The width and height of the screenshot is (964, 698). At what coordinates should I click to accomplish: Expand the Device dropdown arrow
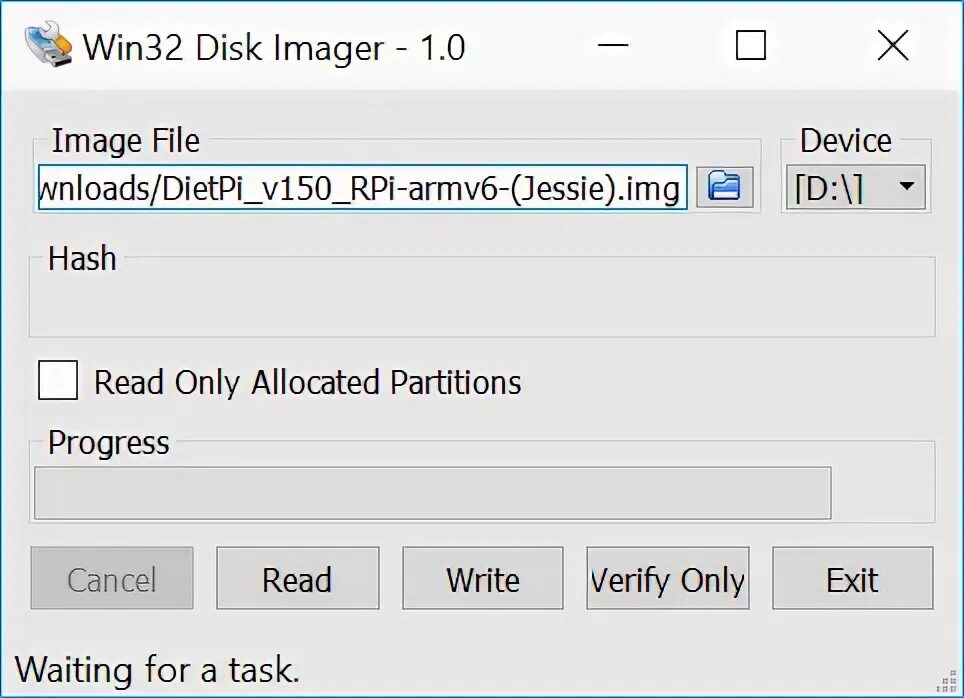tap(906, 186)
